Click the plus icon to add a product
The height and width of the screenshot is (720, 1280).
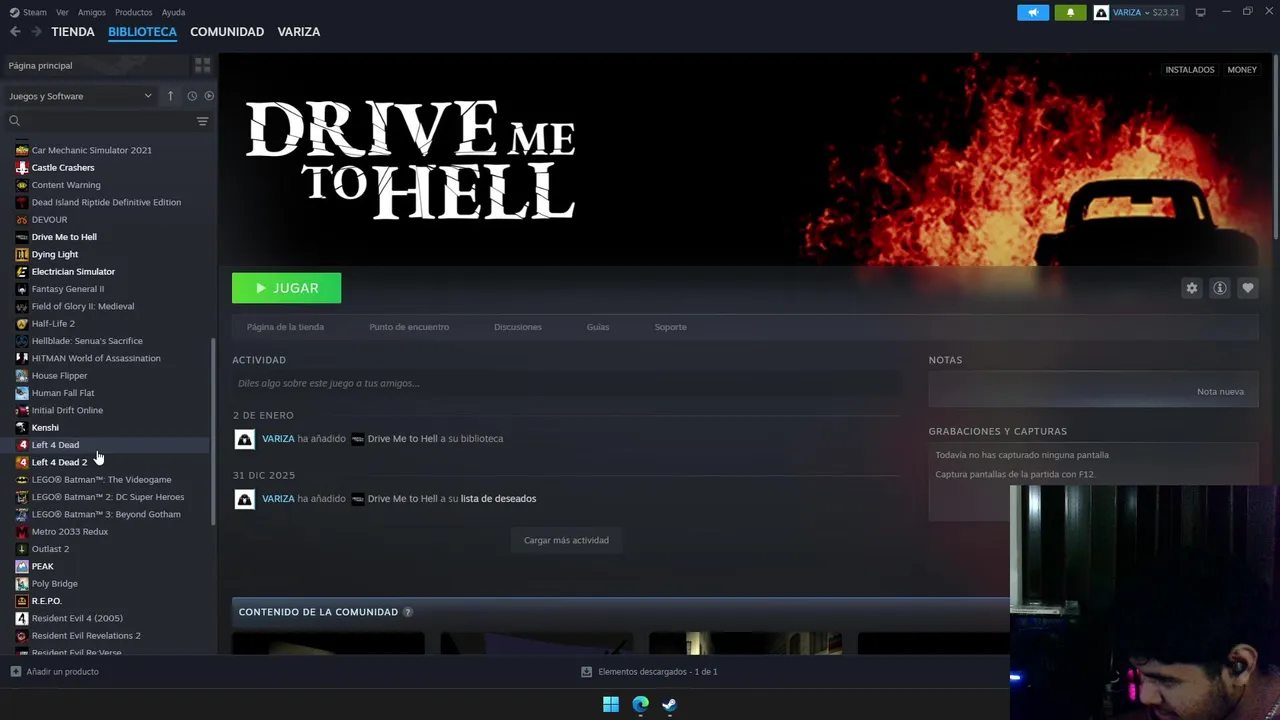point(15,672)
